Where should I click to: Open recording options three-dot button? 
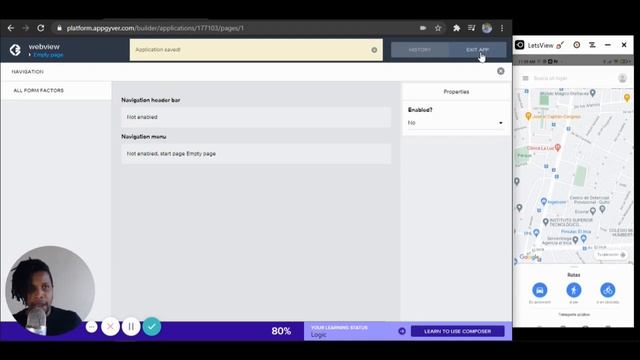[x=91, y=327]
